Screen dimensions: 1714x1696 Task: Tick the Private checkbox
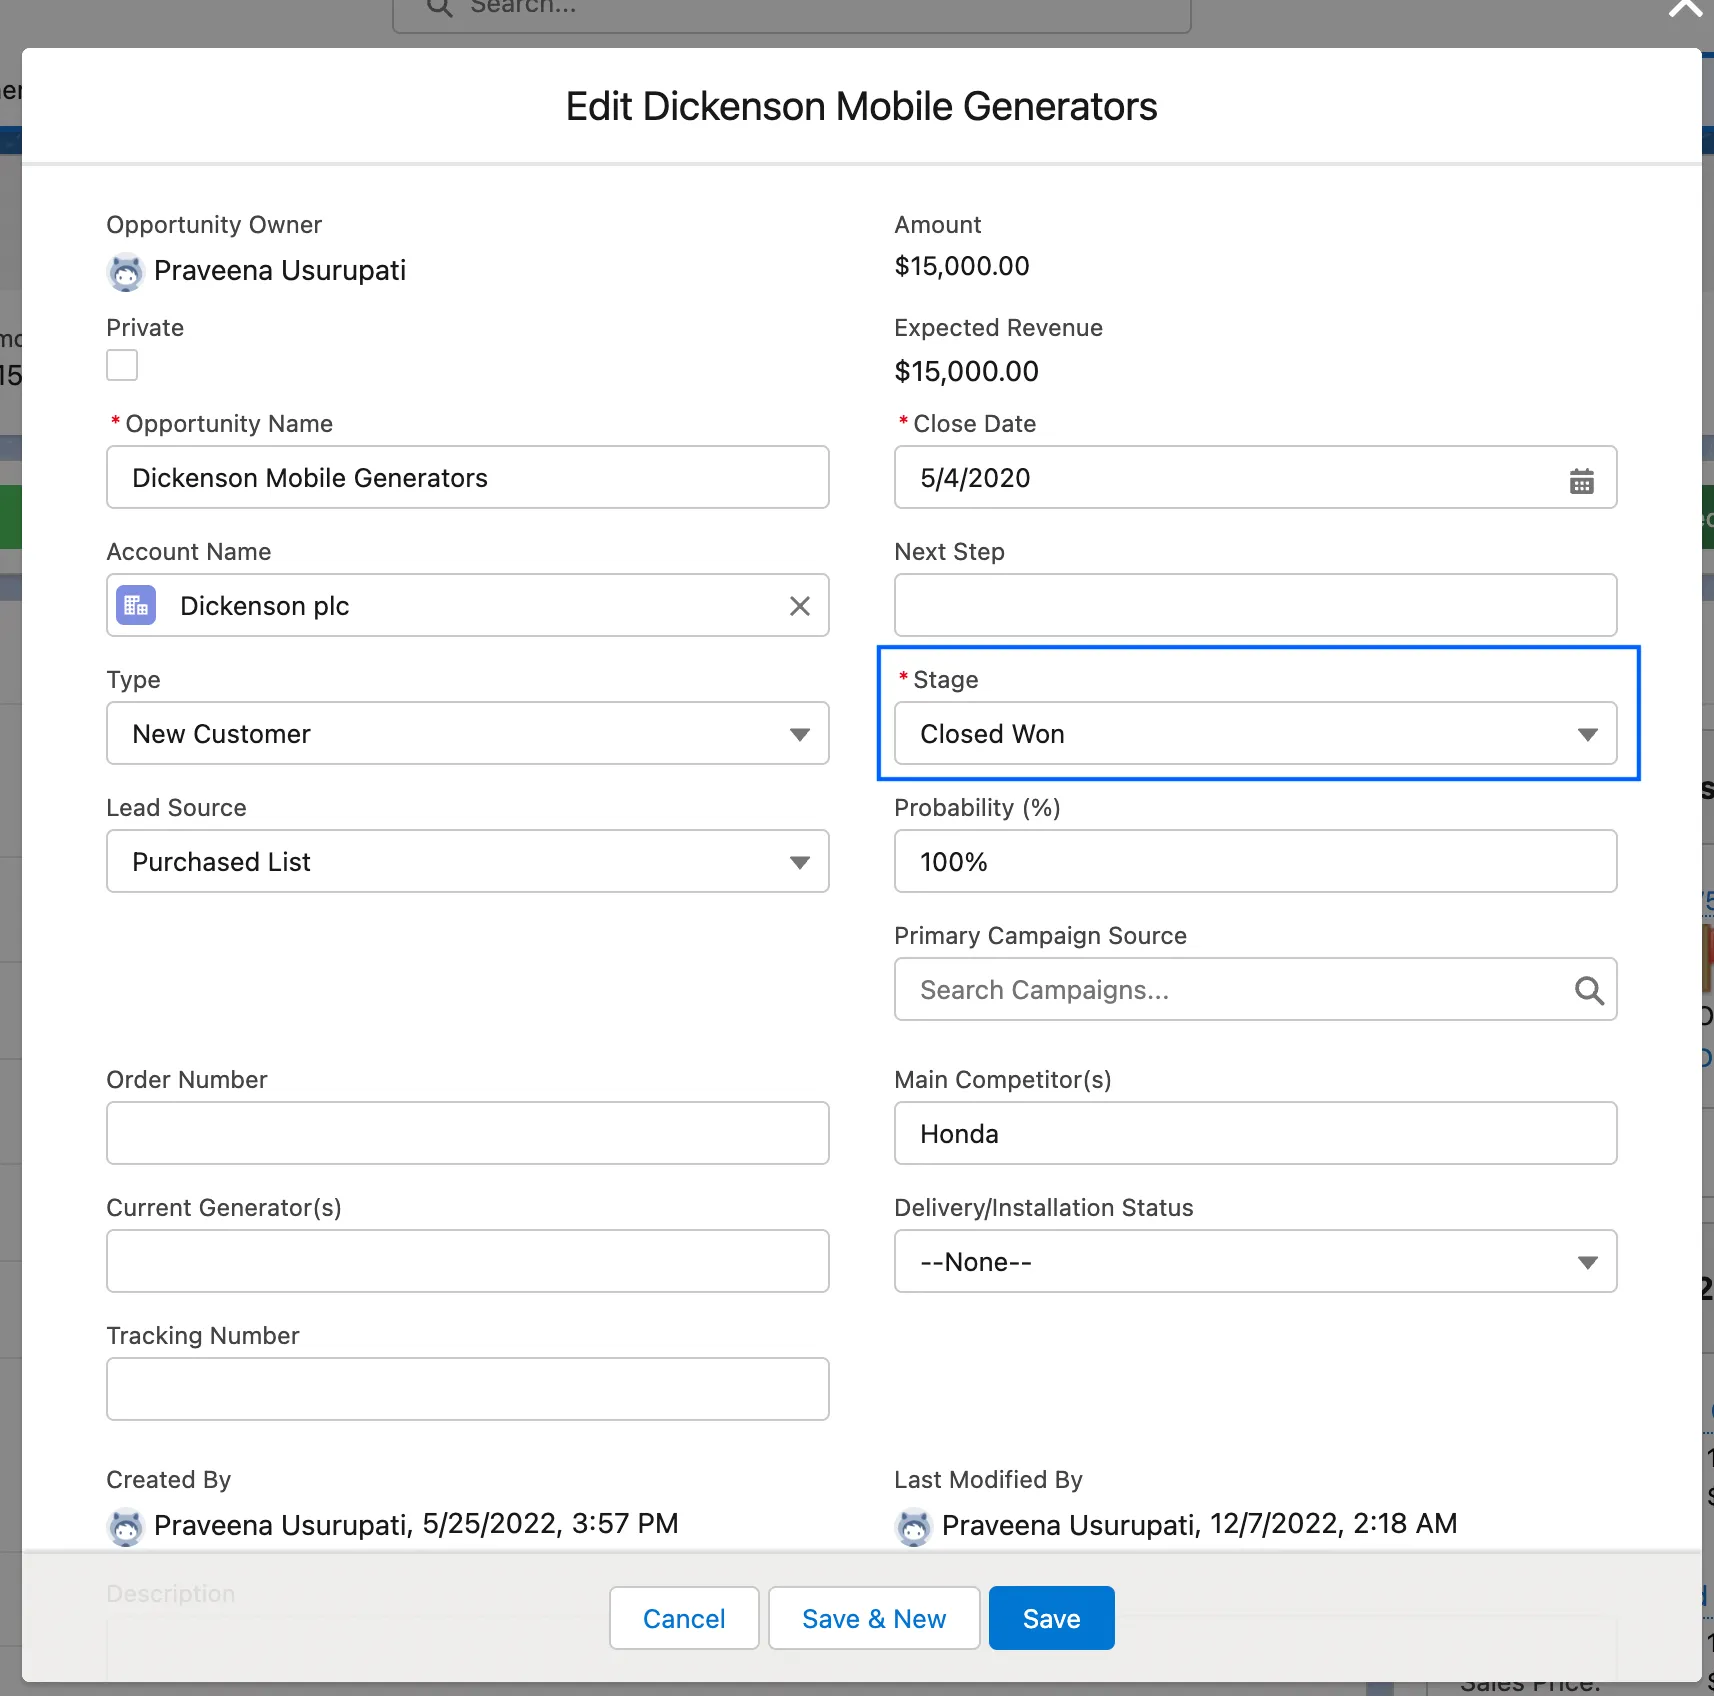(x=122, y=365)
